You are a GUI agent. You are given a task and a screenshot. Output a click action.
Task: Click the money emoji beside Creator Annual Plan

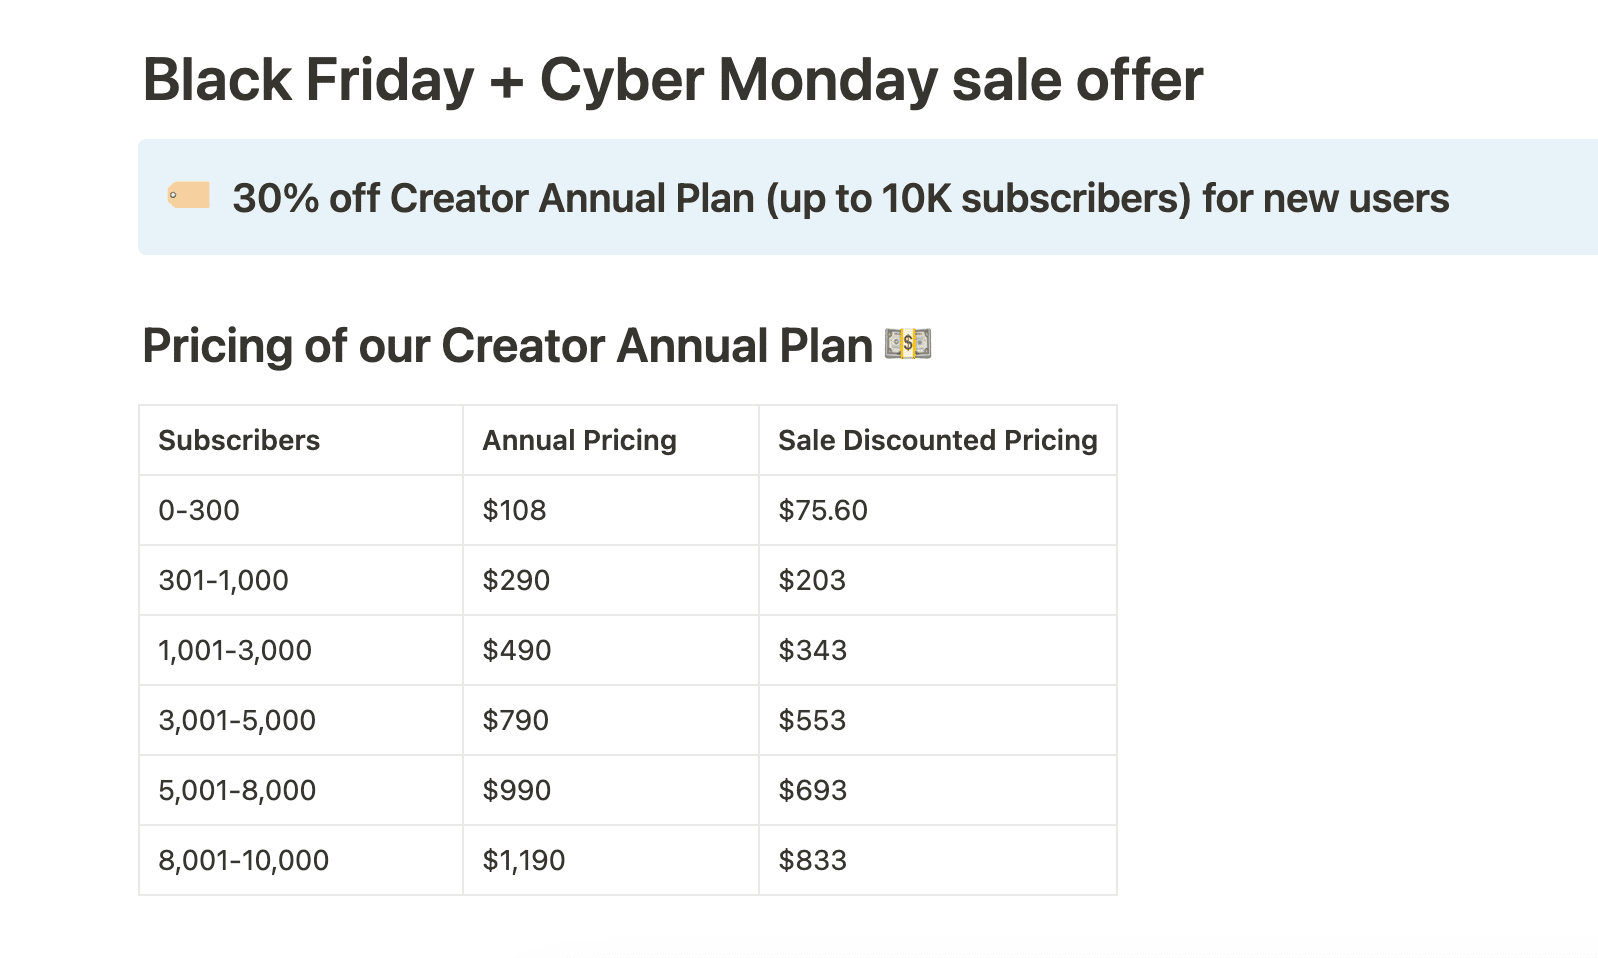coord(908,344)
